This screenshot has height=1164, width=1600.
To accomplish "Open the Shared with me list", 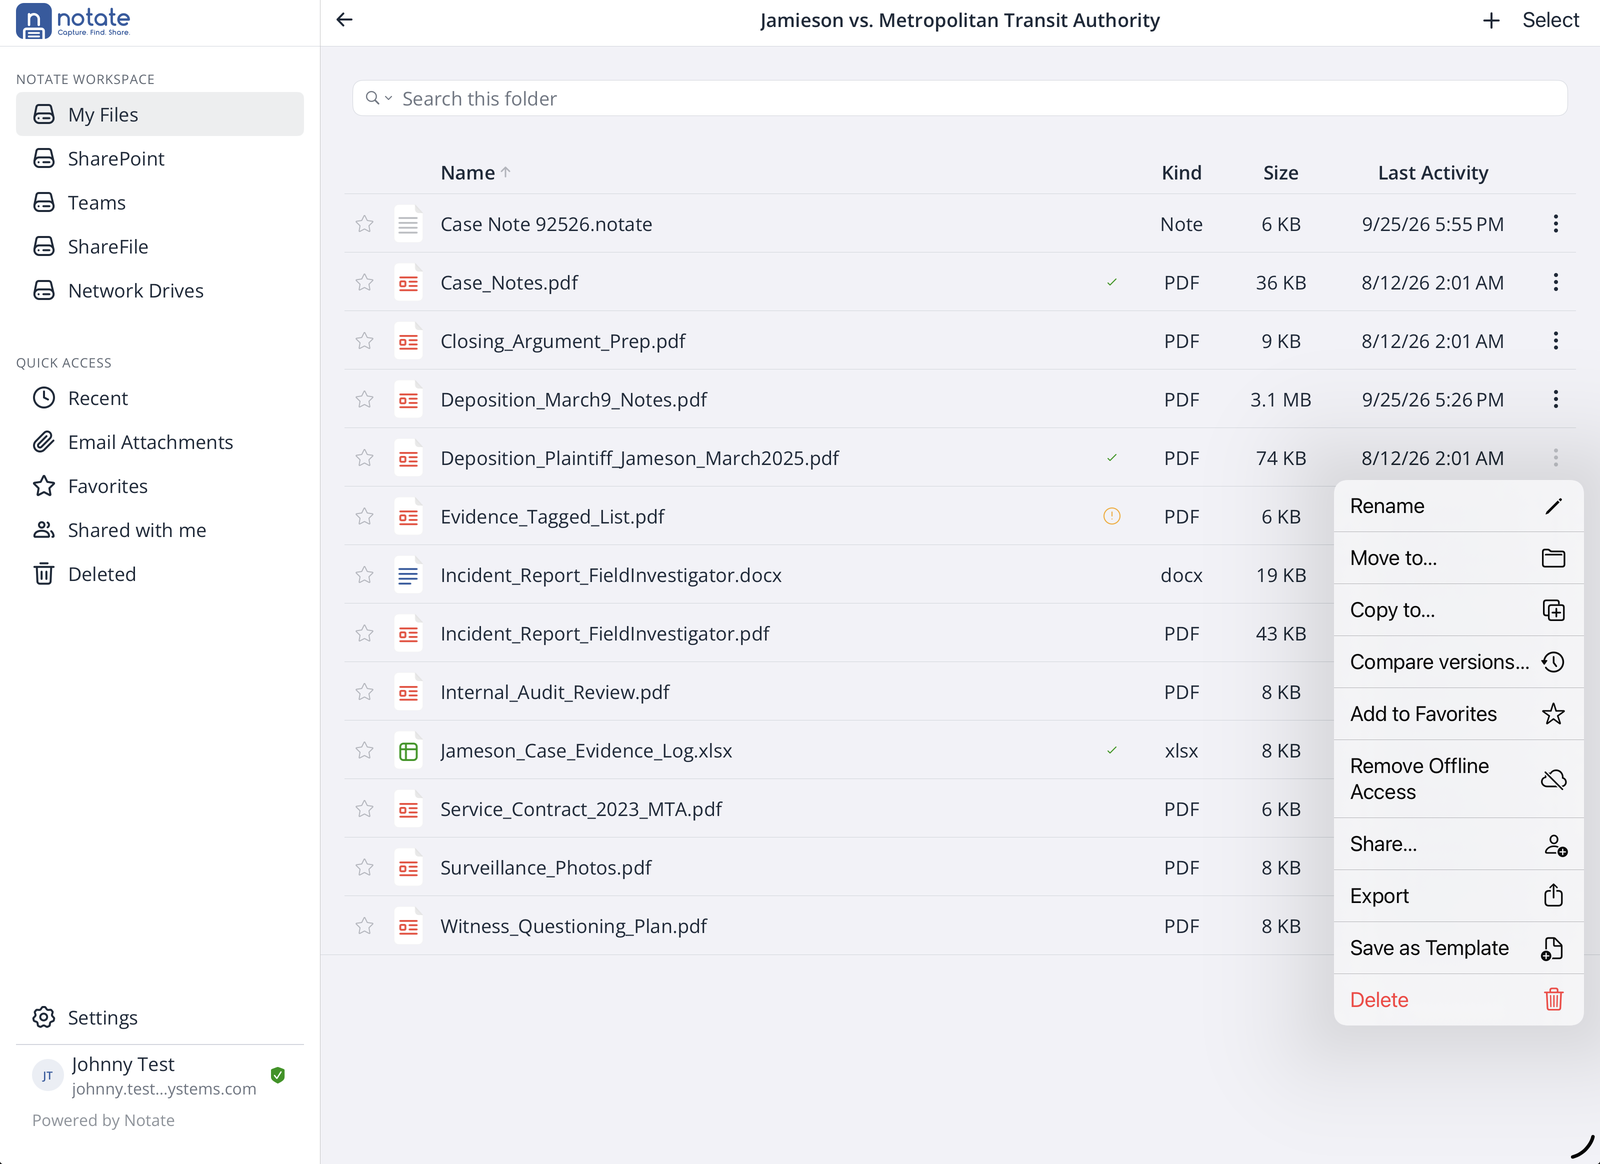I will pos(160,531).
